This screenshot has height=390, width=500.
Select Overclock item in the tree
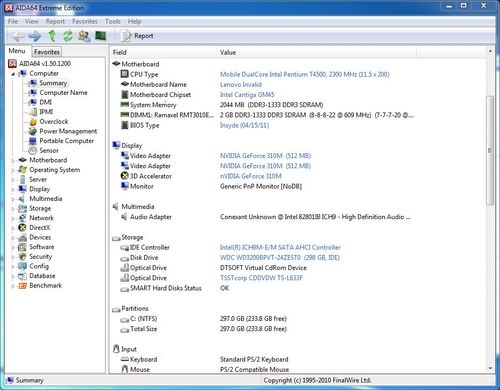coord(54,121)
